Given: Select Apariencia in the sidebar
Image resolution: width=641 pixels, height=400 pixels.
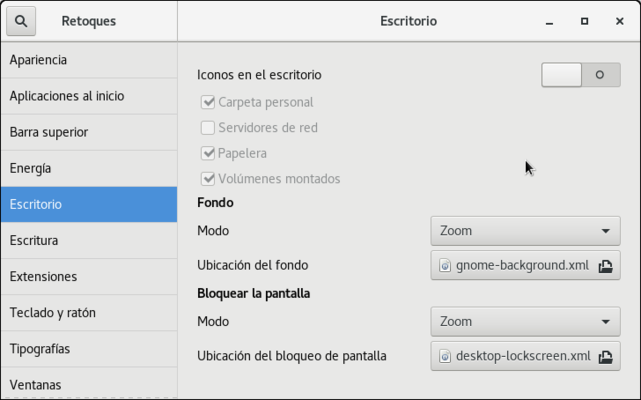Looking at the screenshot, I should (88, 60).
